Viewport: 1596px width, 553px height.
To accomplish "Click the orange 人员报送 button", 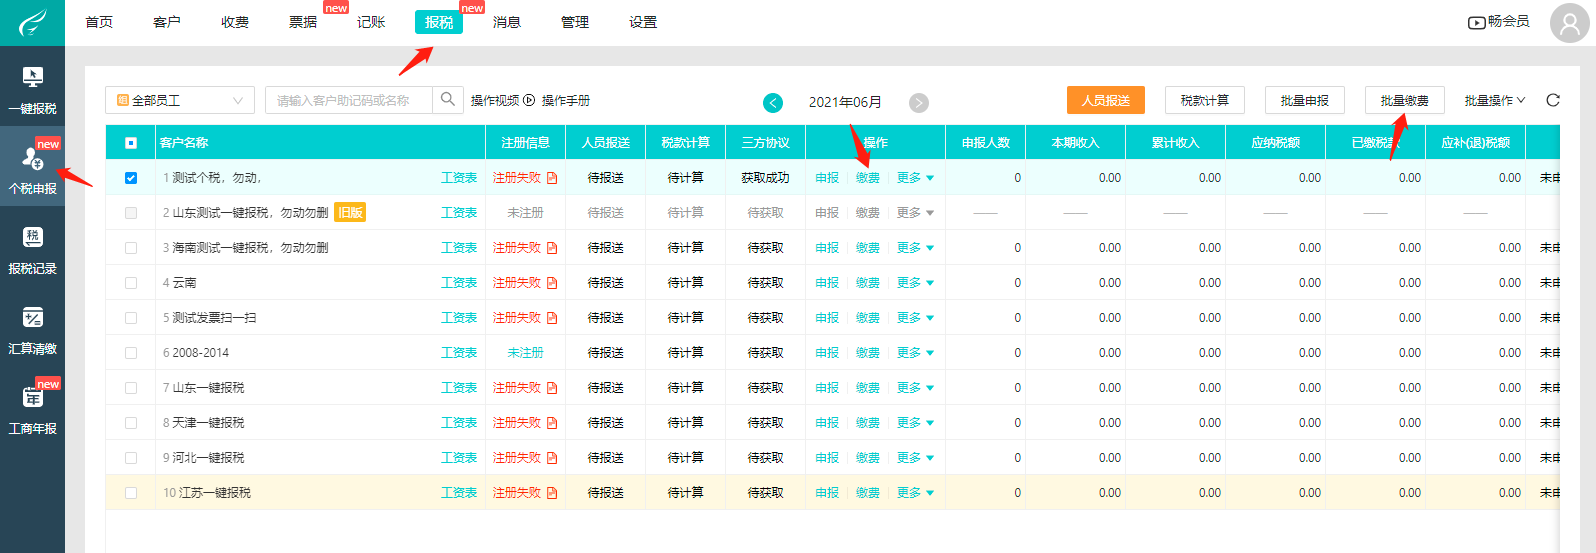I will (1105, 100).
